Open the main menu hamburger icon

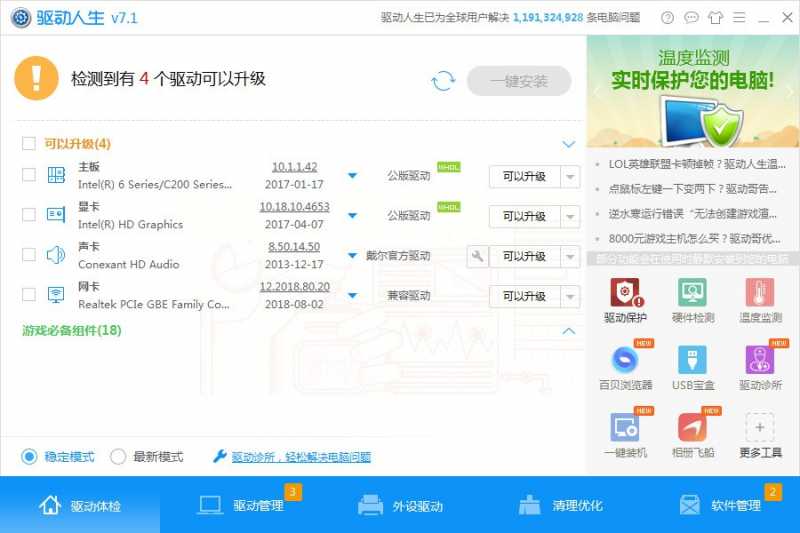739,18
